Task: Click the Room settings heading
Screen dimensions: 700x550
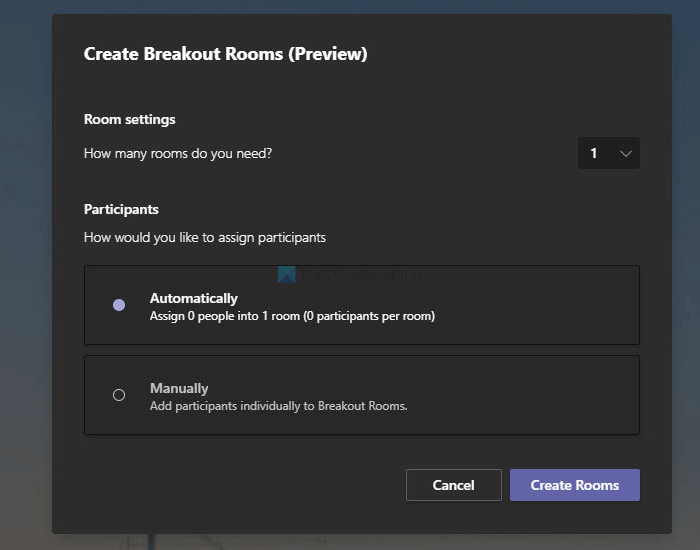Action: tap(129, 120)
